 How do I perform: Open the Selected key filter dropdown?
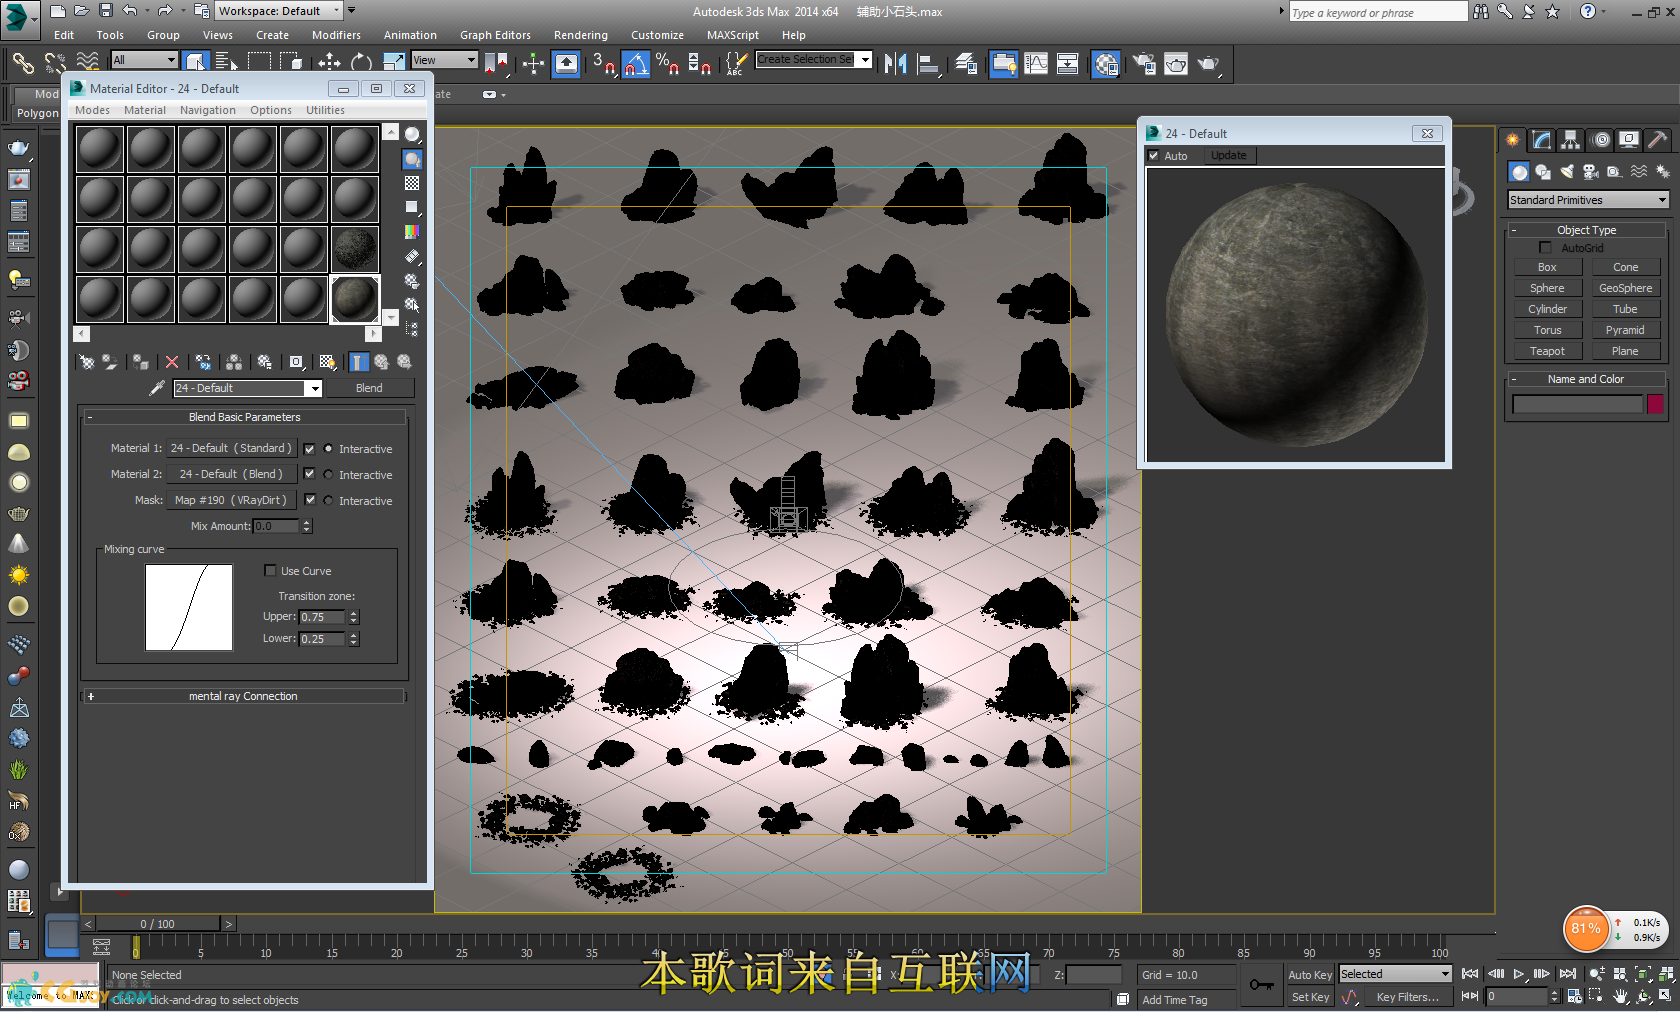click(x=1395, y=974)
